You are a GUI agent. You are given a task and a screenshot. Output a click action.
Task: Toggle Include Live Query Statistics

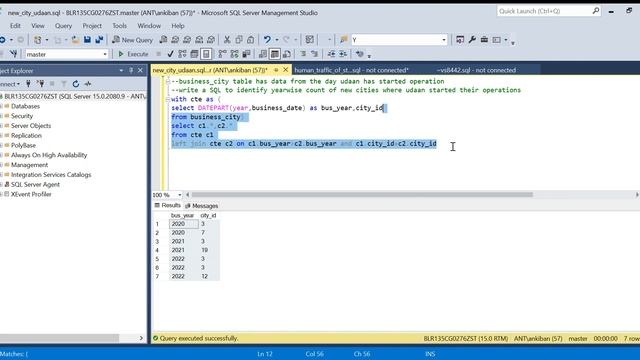point(235,54)
